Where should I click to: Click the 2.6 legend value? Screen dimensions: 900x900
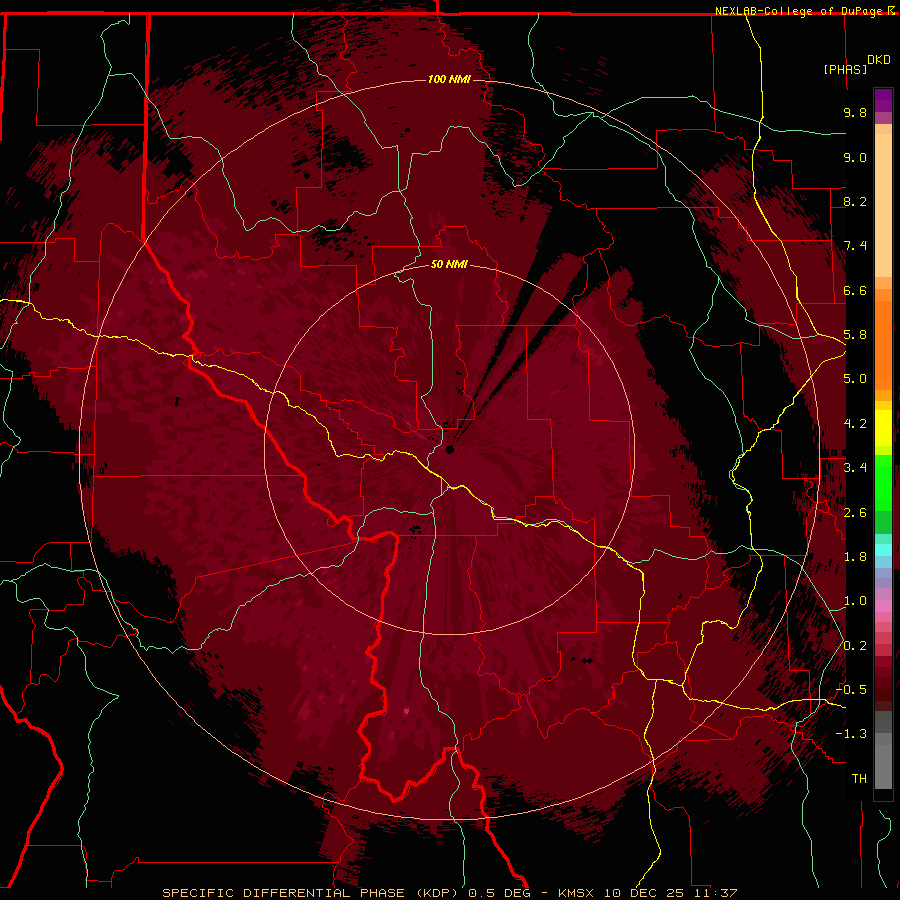(x=855, y=513)
